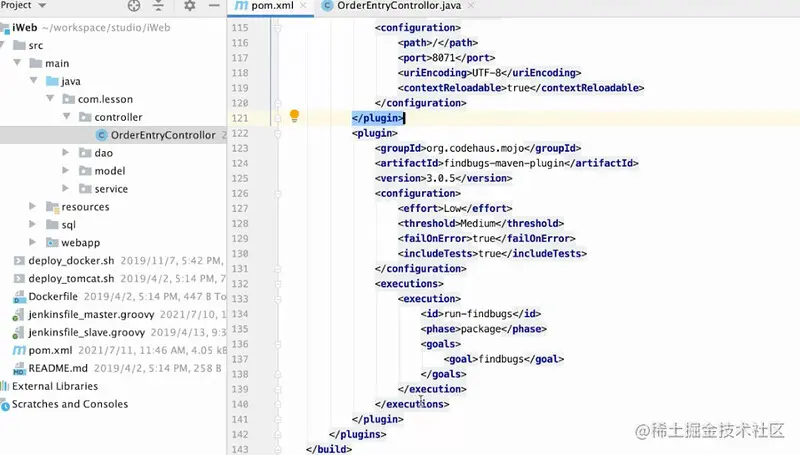Select jenkinsfile_slave.groovy file
The image size is (800, 455).
coord(87,332)
